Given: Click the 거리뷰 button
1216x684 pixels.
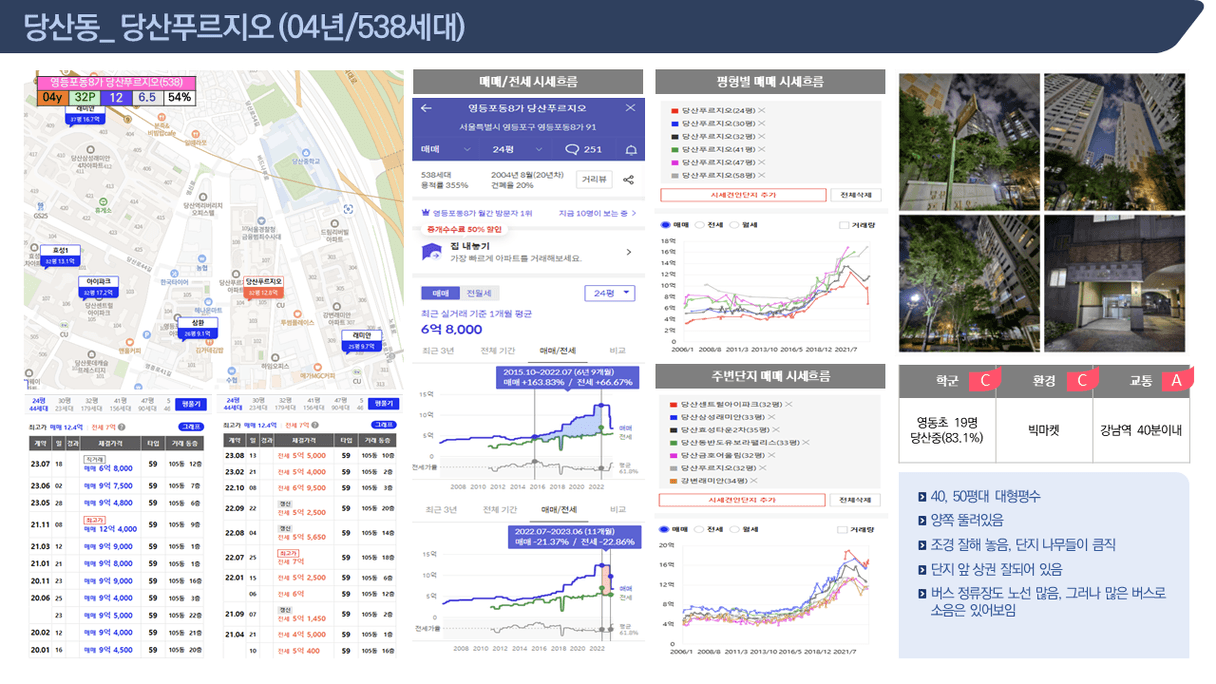Looking at the screenshot, I should (595, 180).
